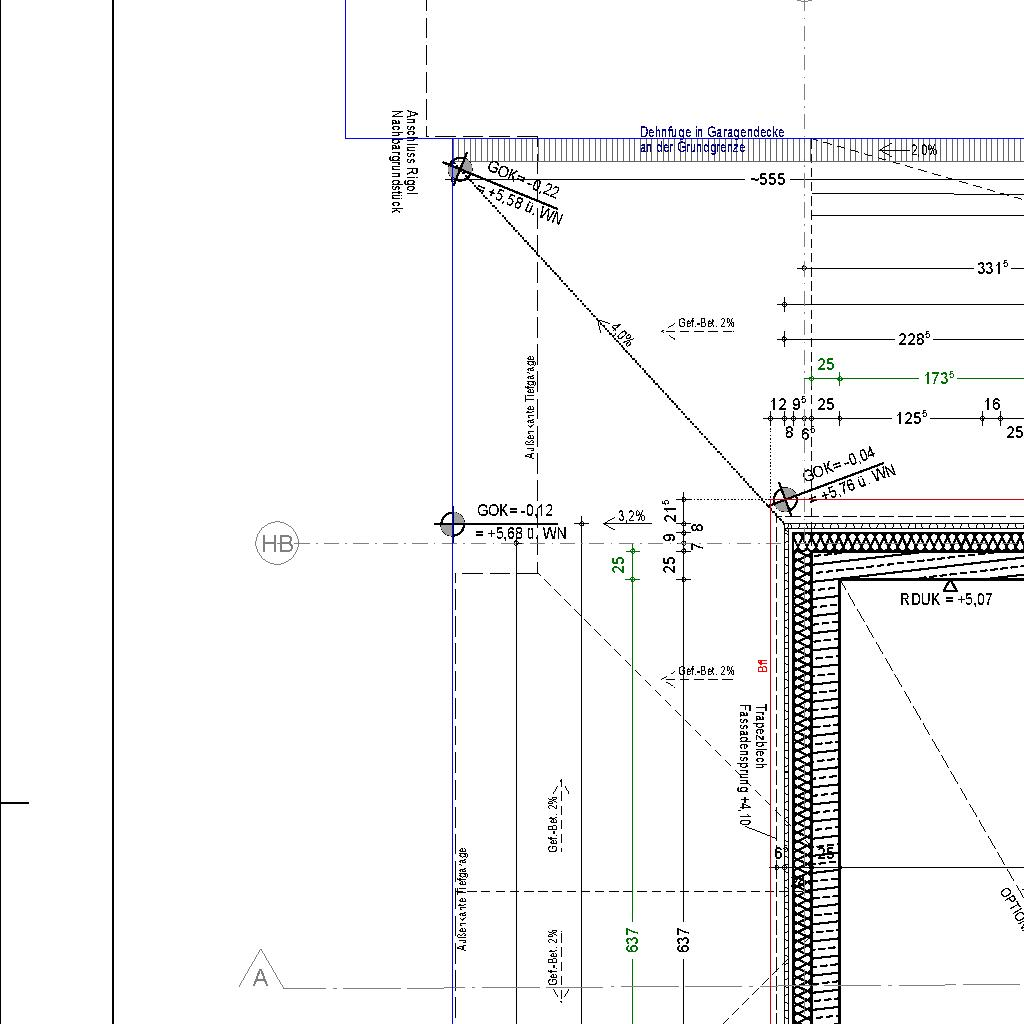Viewport: 1024px width, 1024px height.
Task: Select the green 637 vertical dimension
Action: pyautogui.click(x=632, y=939)
